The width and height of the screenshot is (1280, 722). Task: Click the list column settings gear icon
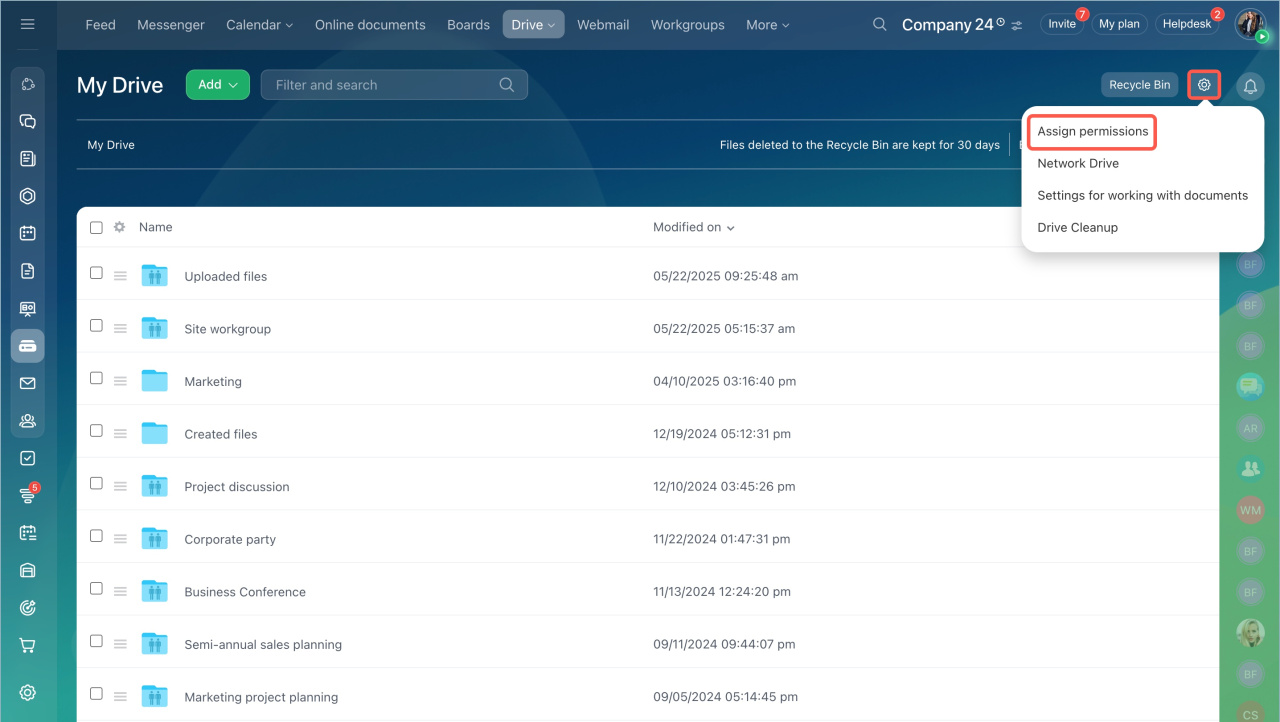tap(119, 227)
